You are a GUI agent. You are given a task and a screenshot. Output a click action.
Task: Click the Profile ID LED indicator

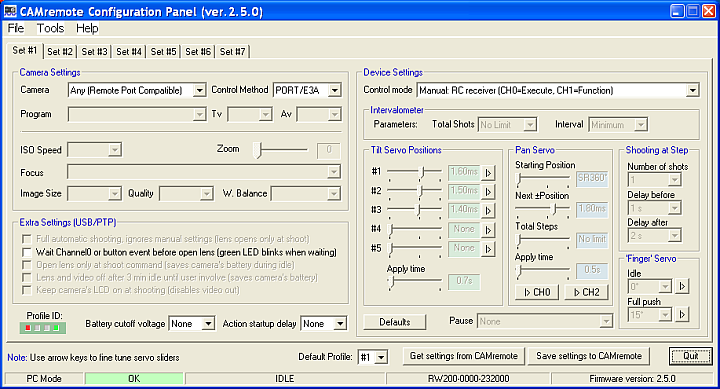(42, 327)
